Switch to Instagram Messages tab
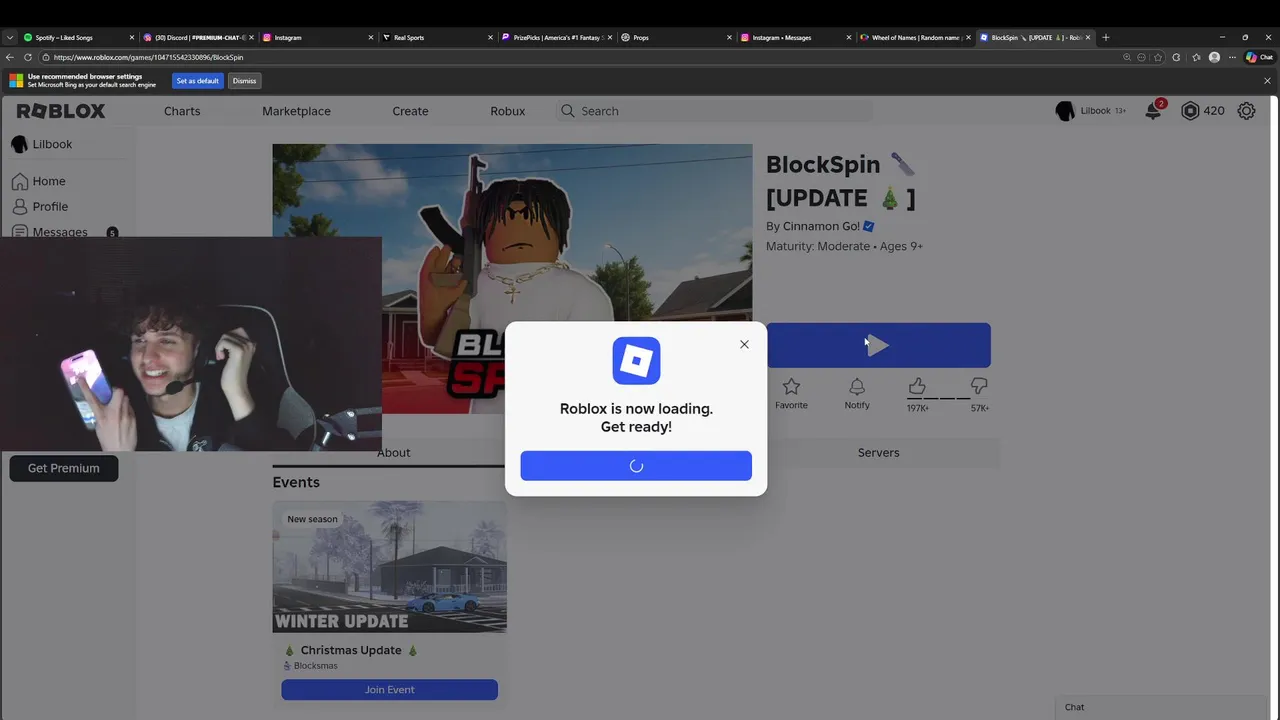Image resolution: width=1280 pixels, height=720 pixels. 795,37
